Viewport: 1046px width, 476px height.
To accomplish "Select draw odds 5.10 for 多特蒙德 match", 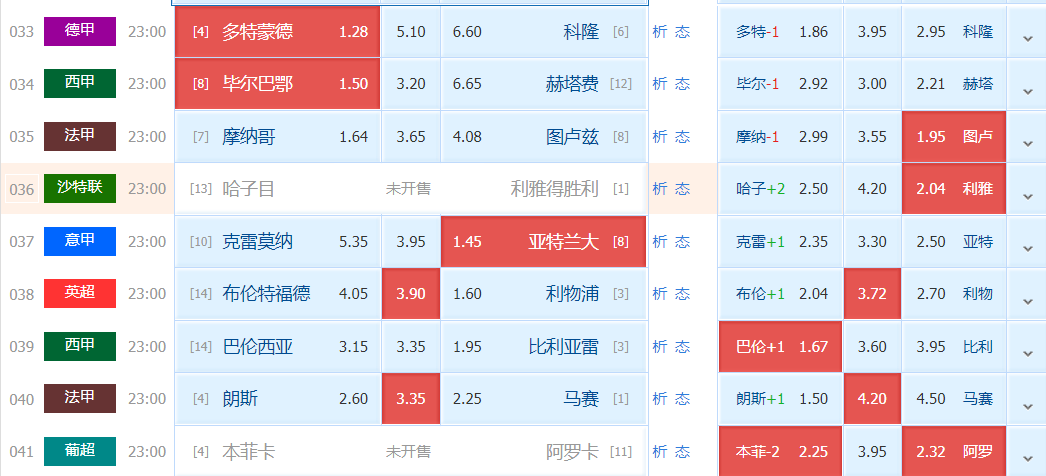I will click(411, 31).
